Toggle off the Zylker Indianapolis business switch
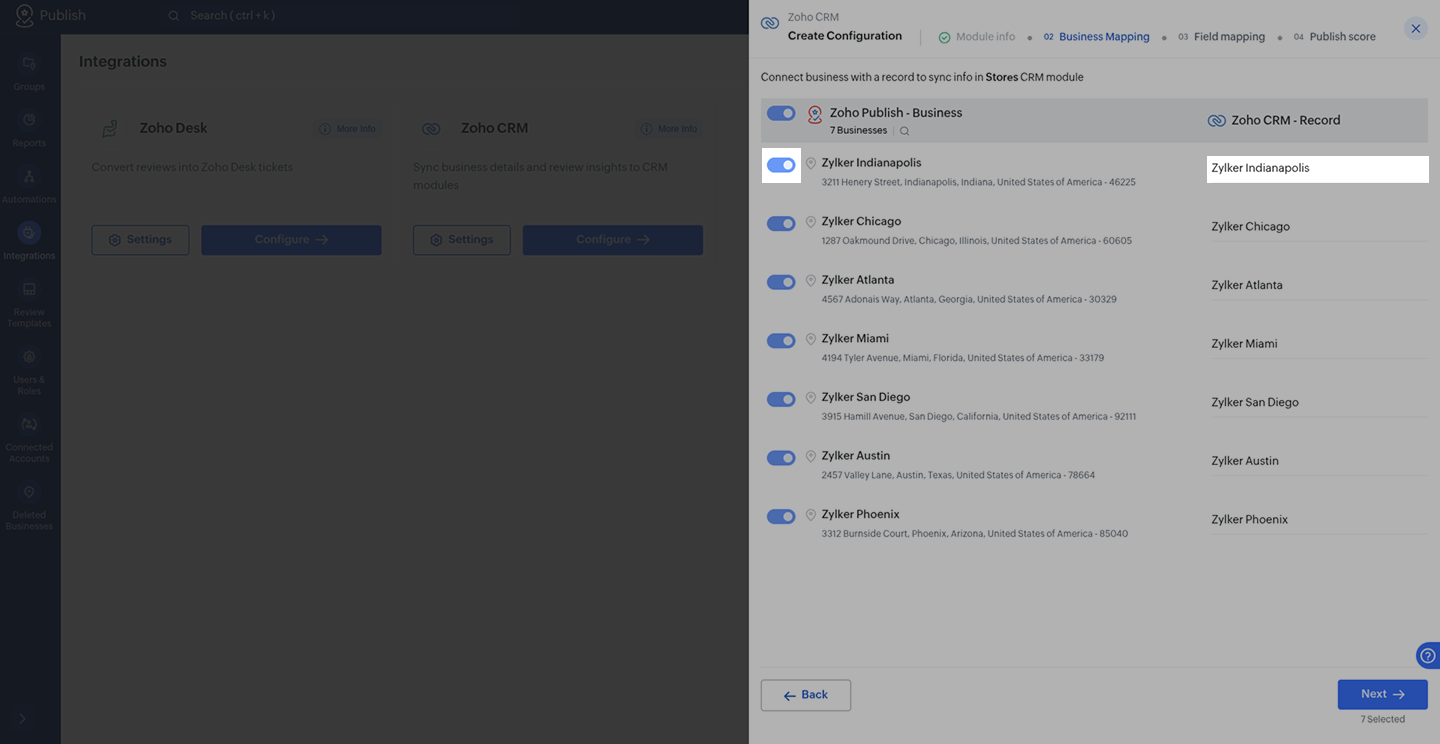The width and height of the screenshot is (1440, 744). click(781, 165)
